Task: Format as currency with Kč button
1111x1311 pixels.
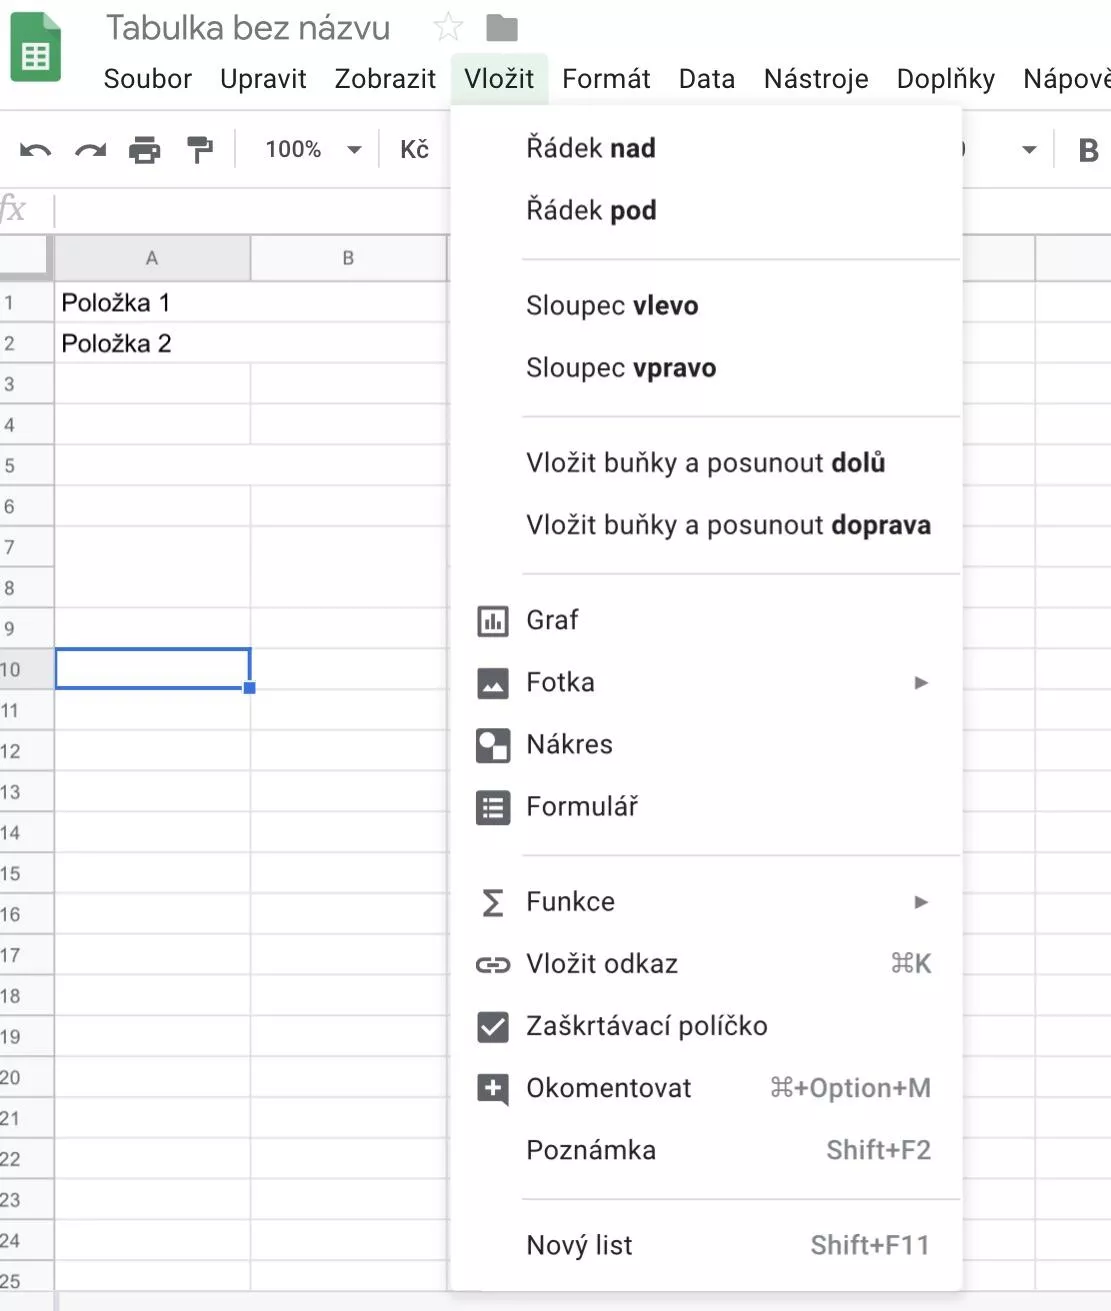Action: (x=414, y=150)
